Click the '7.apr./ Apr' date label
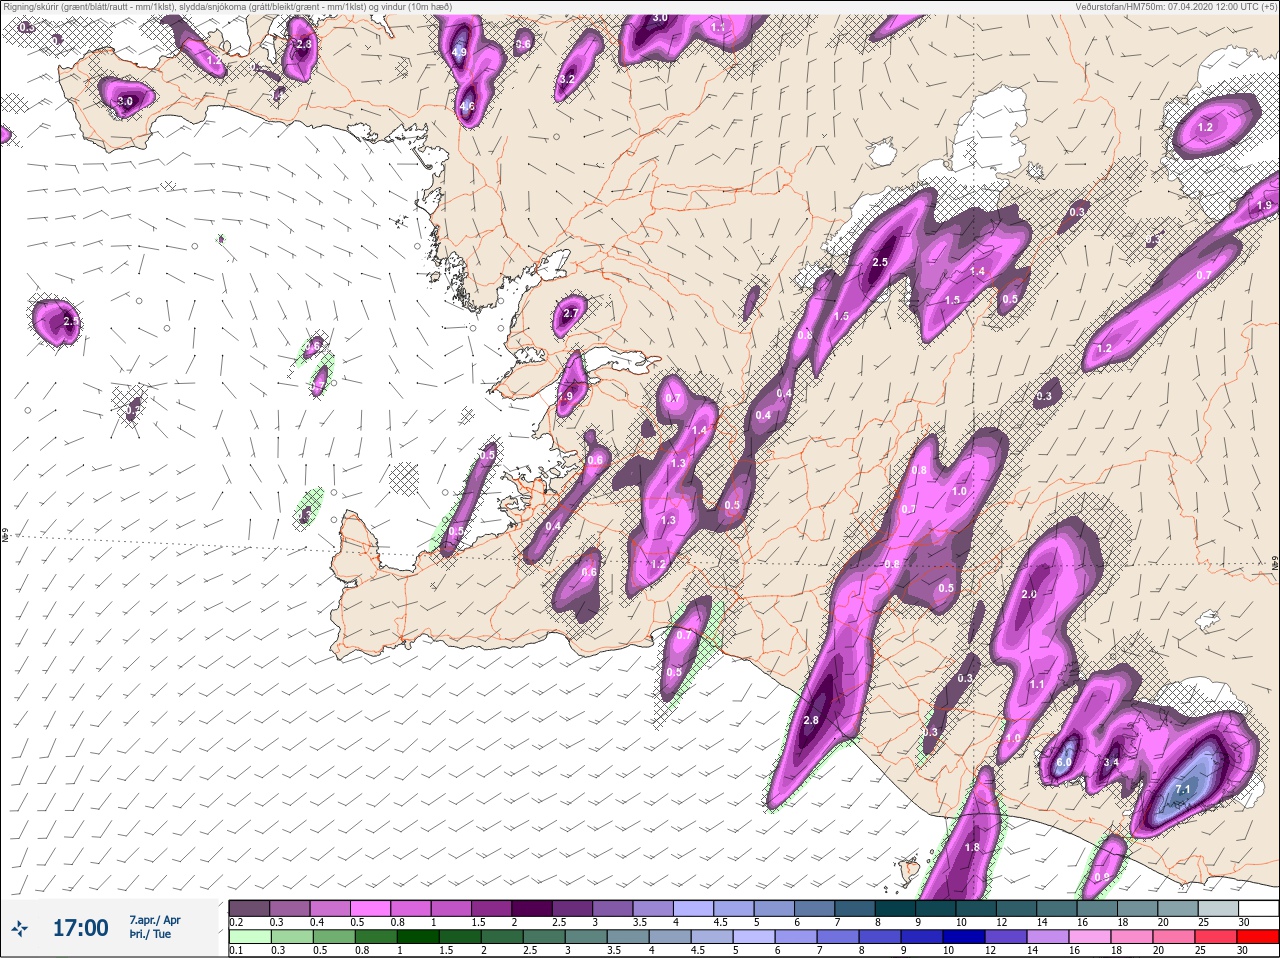Screen dimensions: 1280x958 (155, 920)
